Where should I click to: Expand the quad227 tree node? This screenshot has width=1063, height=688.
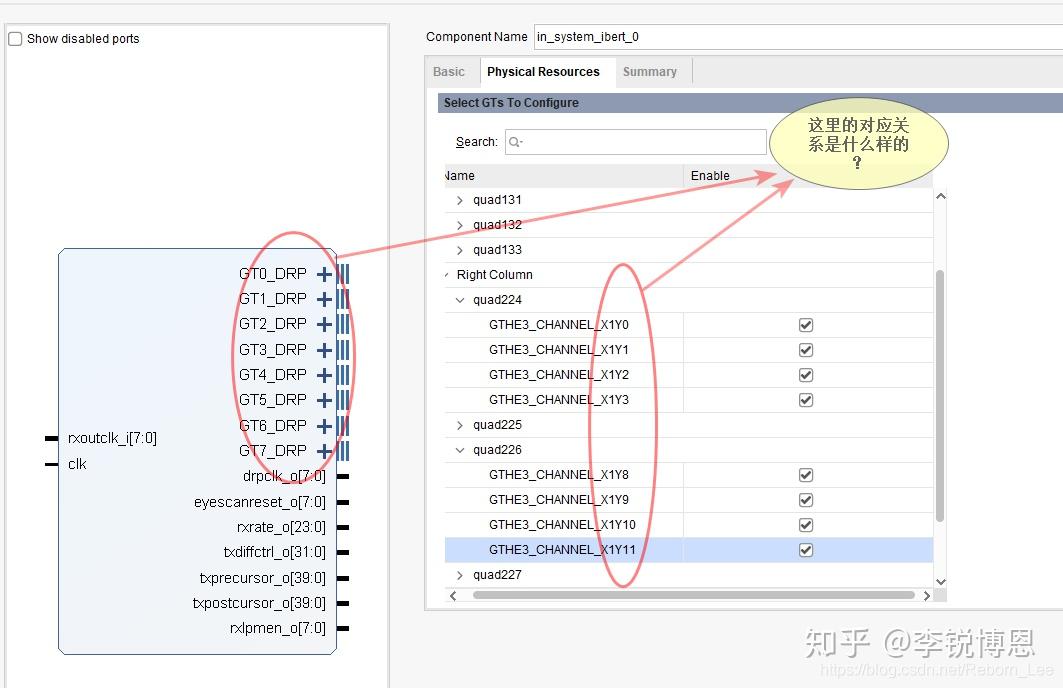tap(459, 574)
